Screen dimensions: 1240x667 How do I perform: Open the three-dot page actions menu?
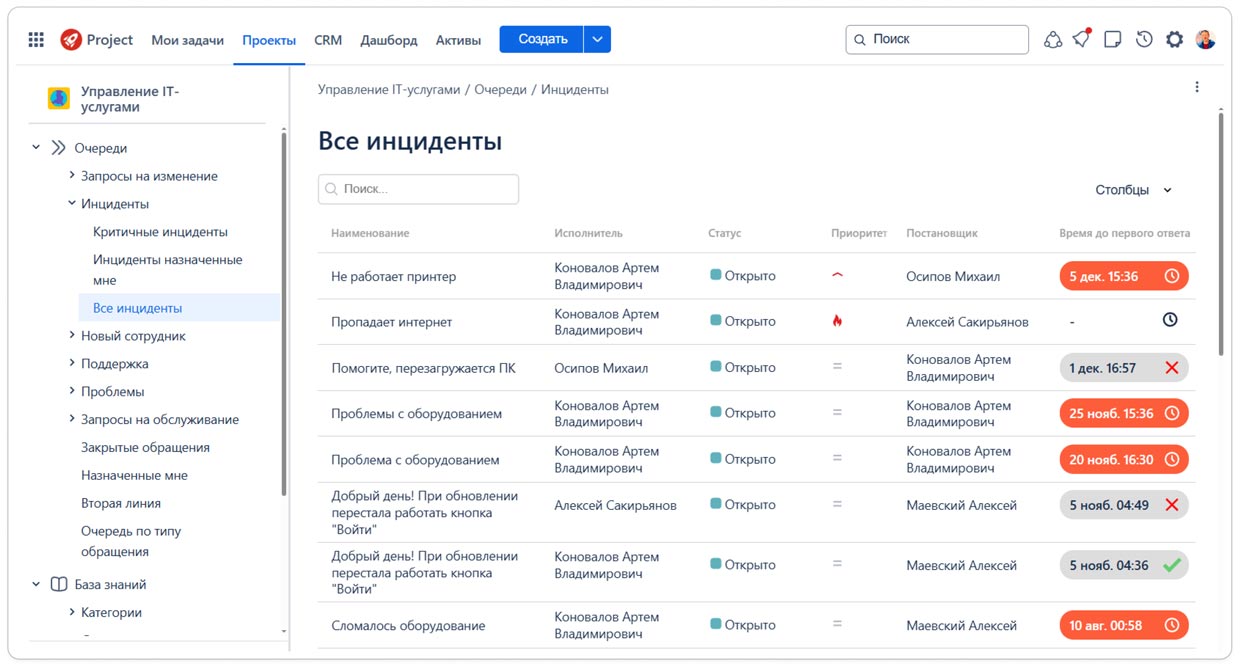pyautogui.click(x=1196, y=87)
